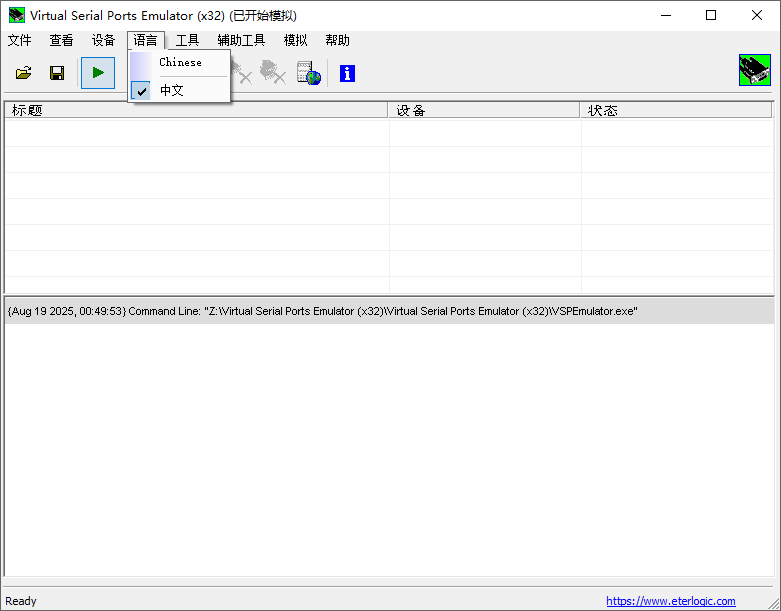Select the Command Line log entry
781x611 pixels.
coord(322,311)
